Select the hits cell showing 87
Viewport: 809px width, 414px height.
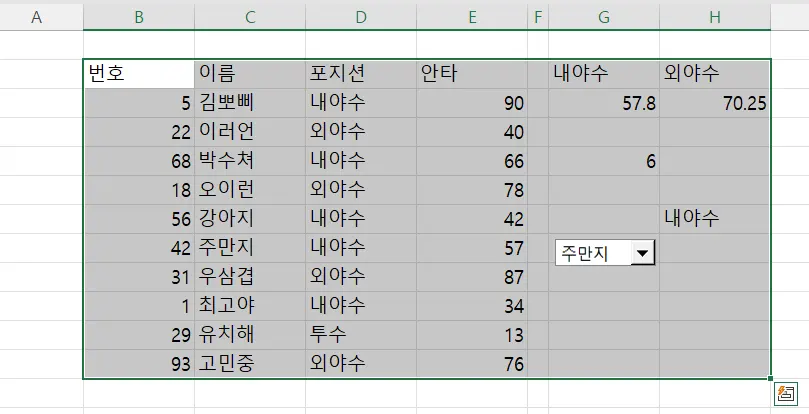[x=472, y=277]
